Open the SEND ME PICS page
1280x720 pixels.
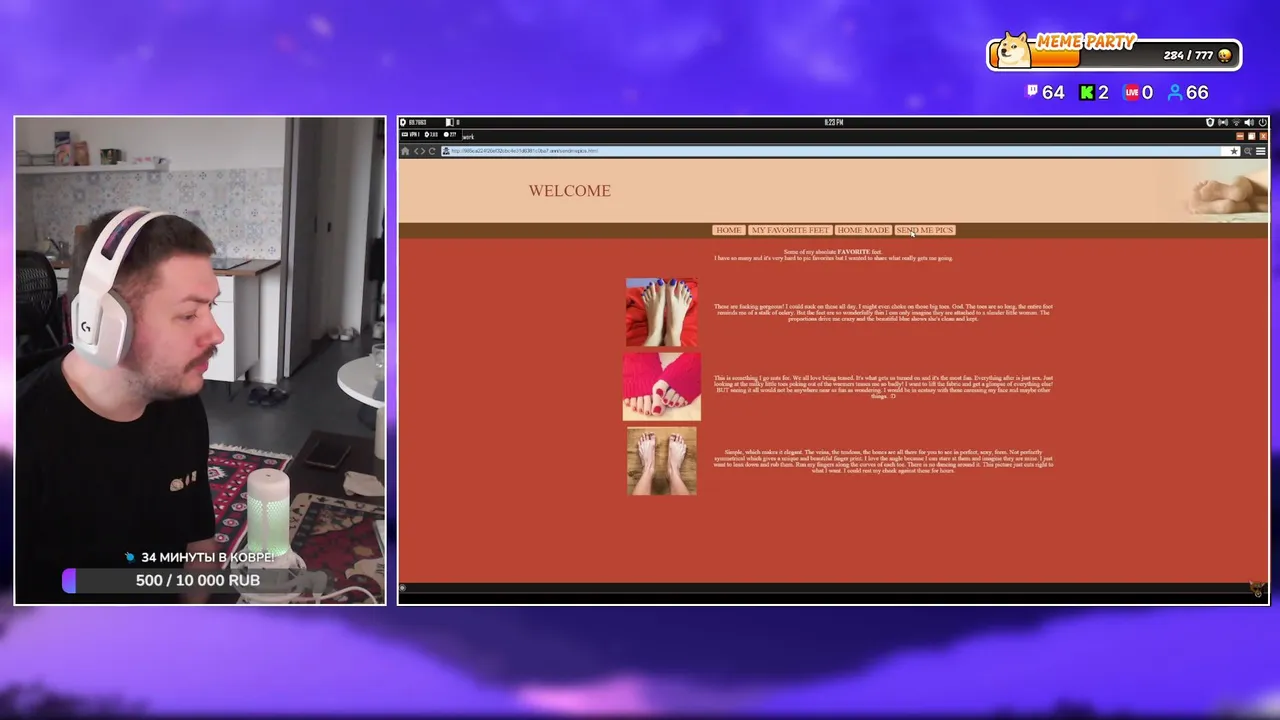point(925,230)
